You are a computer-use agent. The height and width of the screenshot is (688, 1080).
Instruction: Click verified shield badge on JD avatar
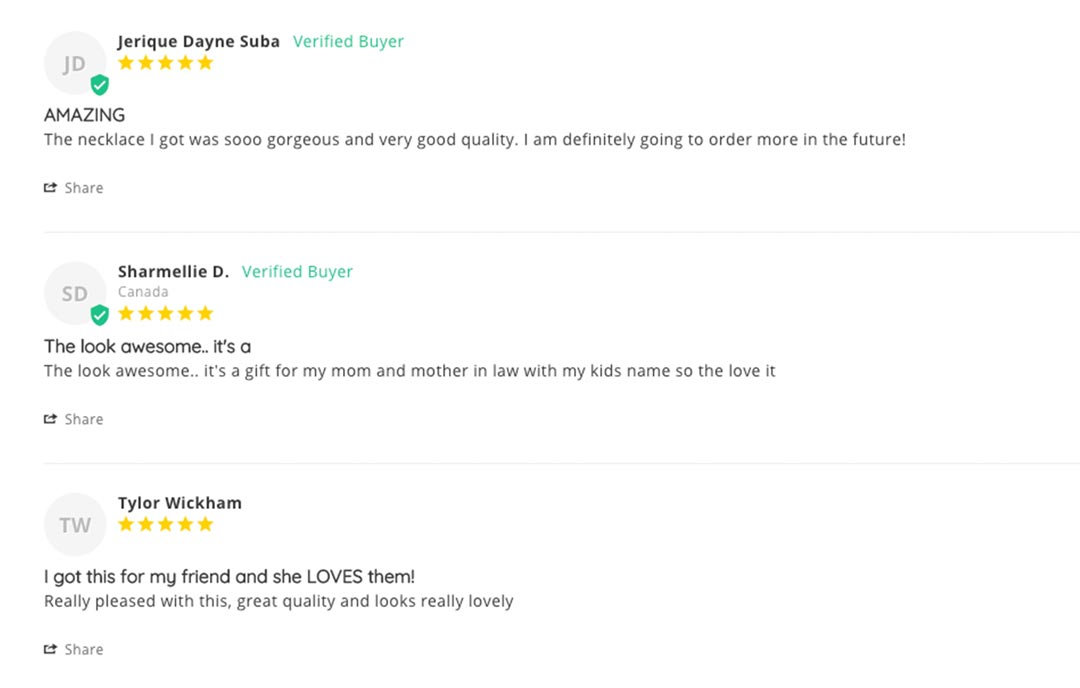point(100,85)
